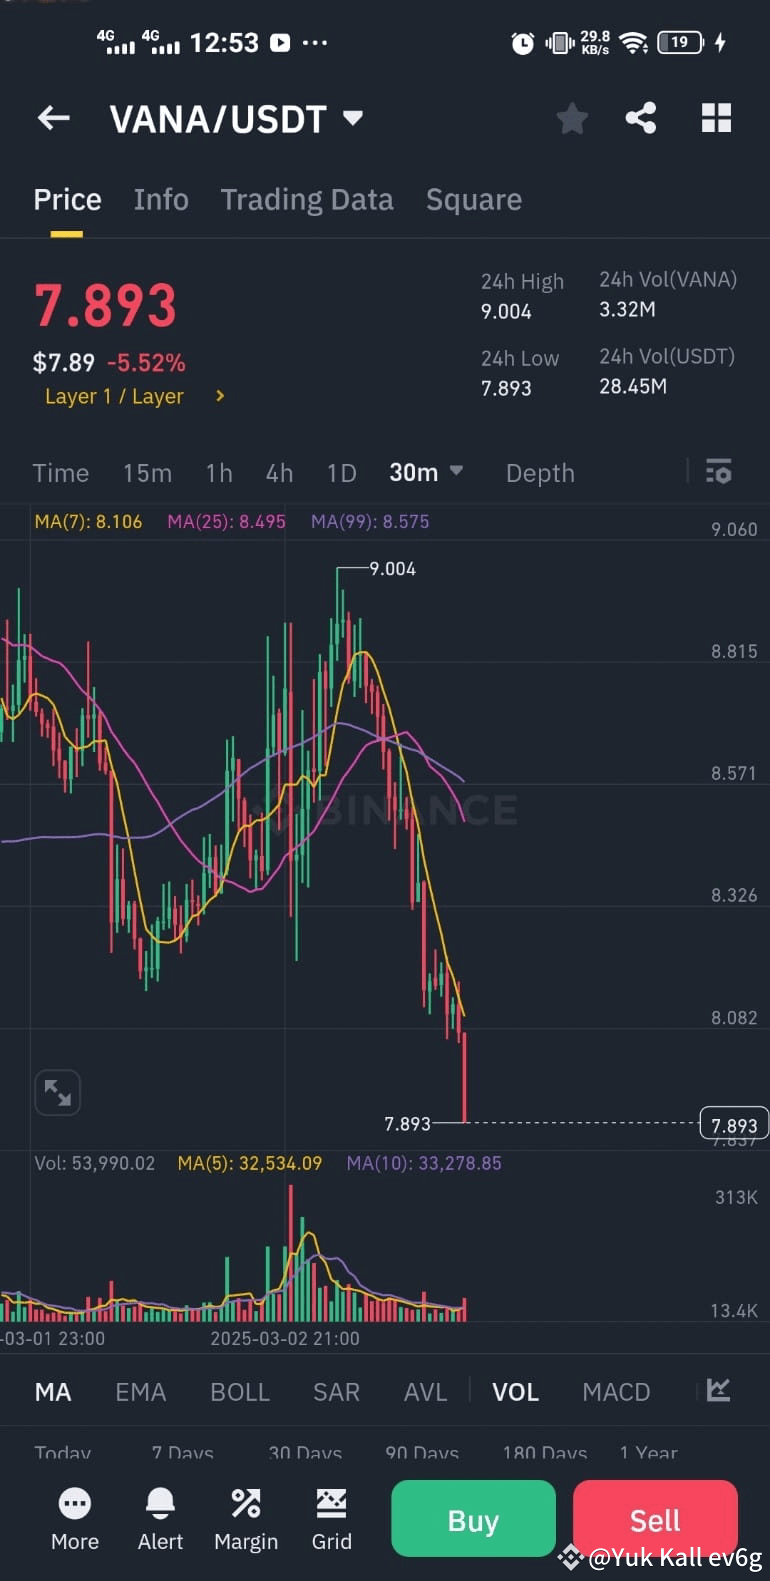The image size is (770, 1581).
Task: Enable the BOLL indicator
Action: pyautogui.click(x=240, y=1391)
